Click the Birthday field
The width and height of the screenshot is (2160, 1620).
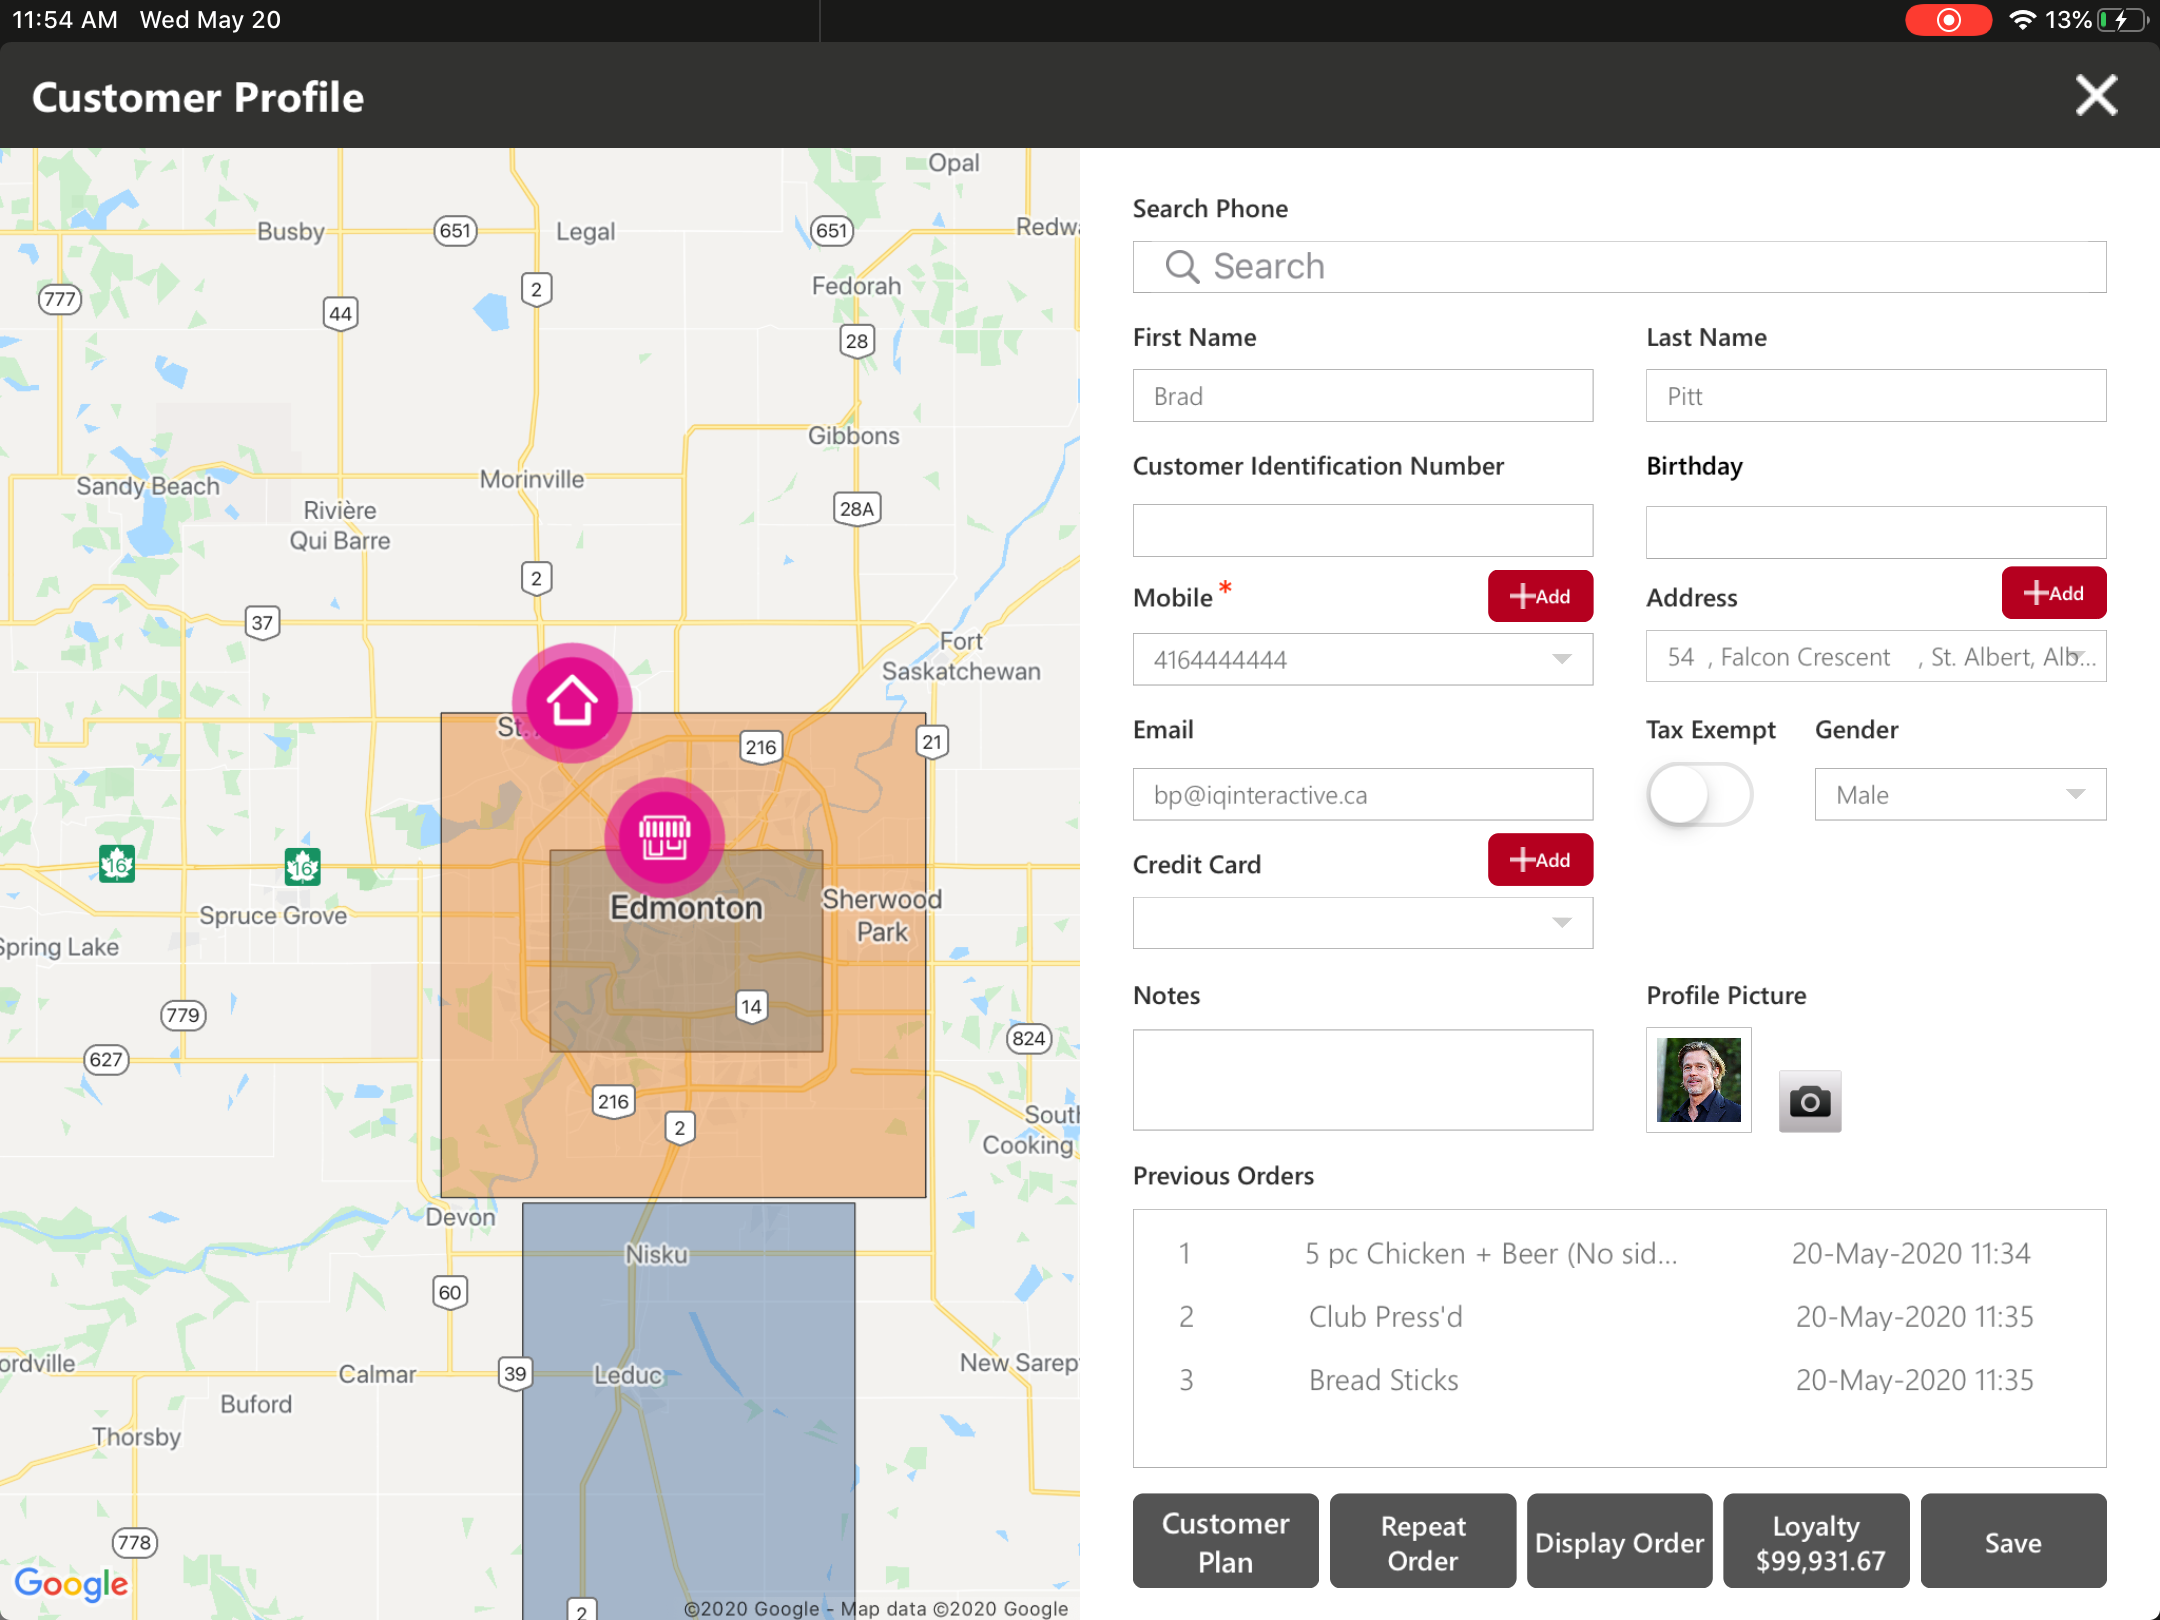click(x=1876, y=531)
